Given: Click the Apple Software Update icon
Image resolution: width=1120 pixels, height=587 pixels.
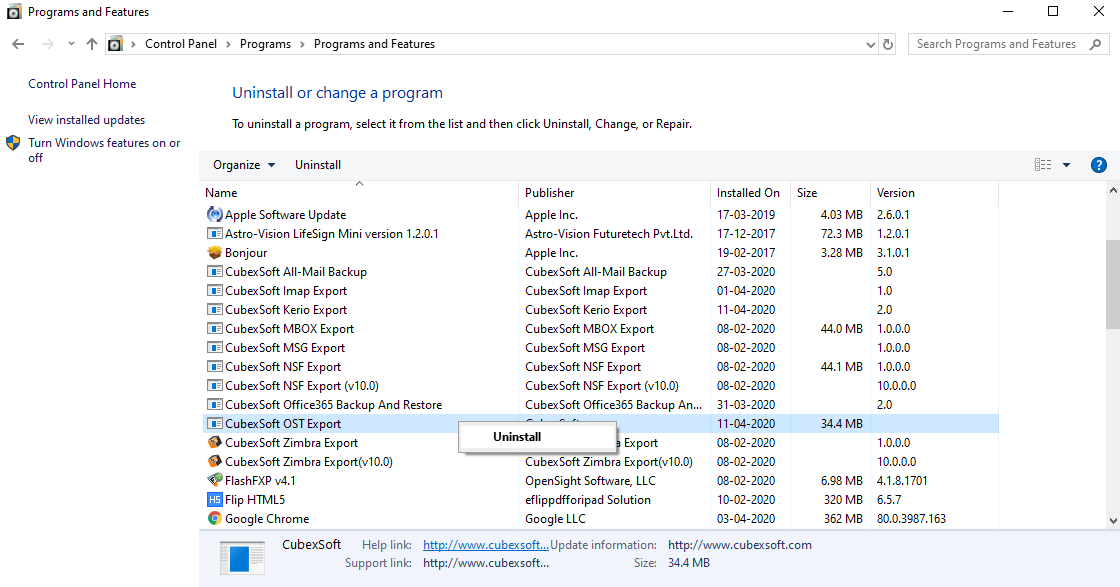Looking at the screenshot, I should pos(214,215).
